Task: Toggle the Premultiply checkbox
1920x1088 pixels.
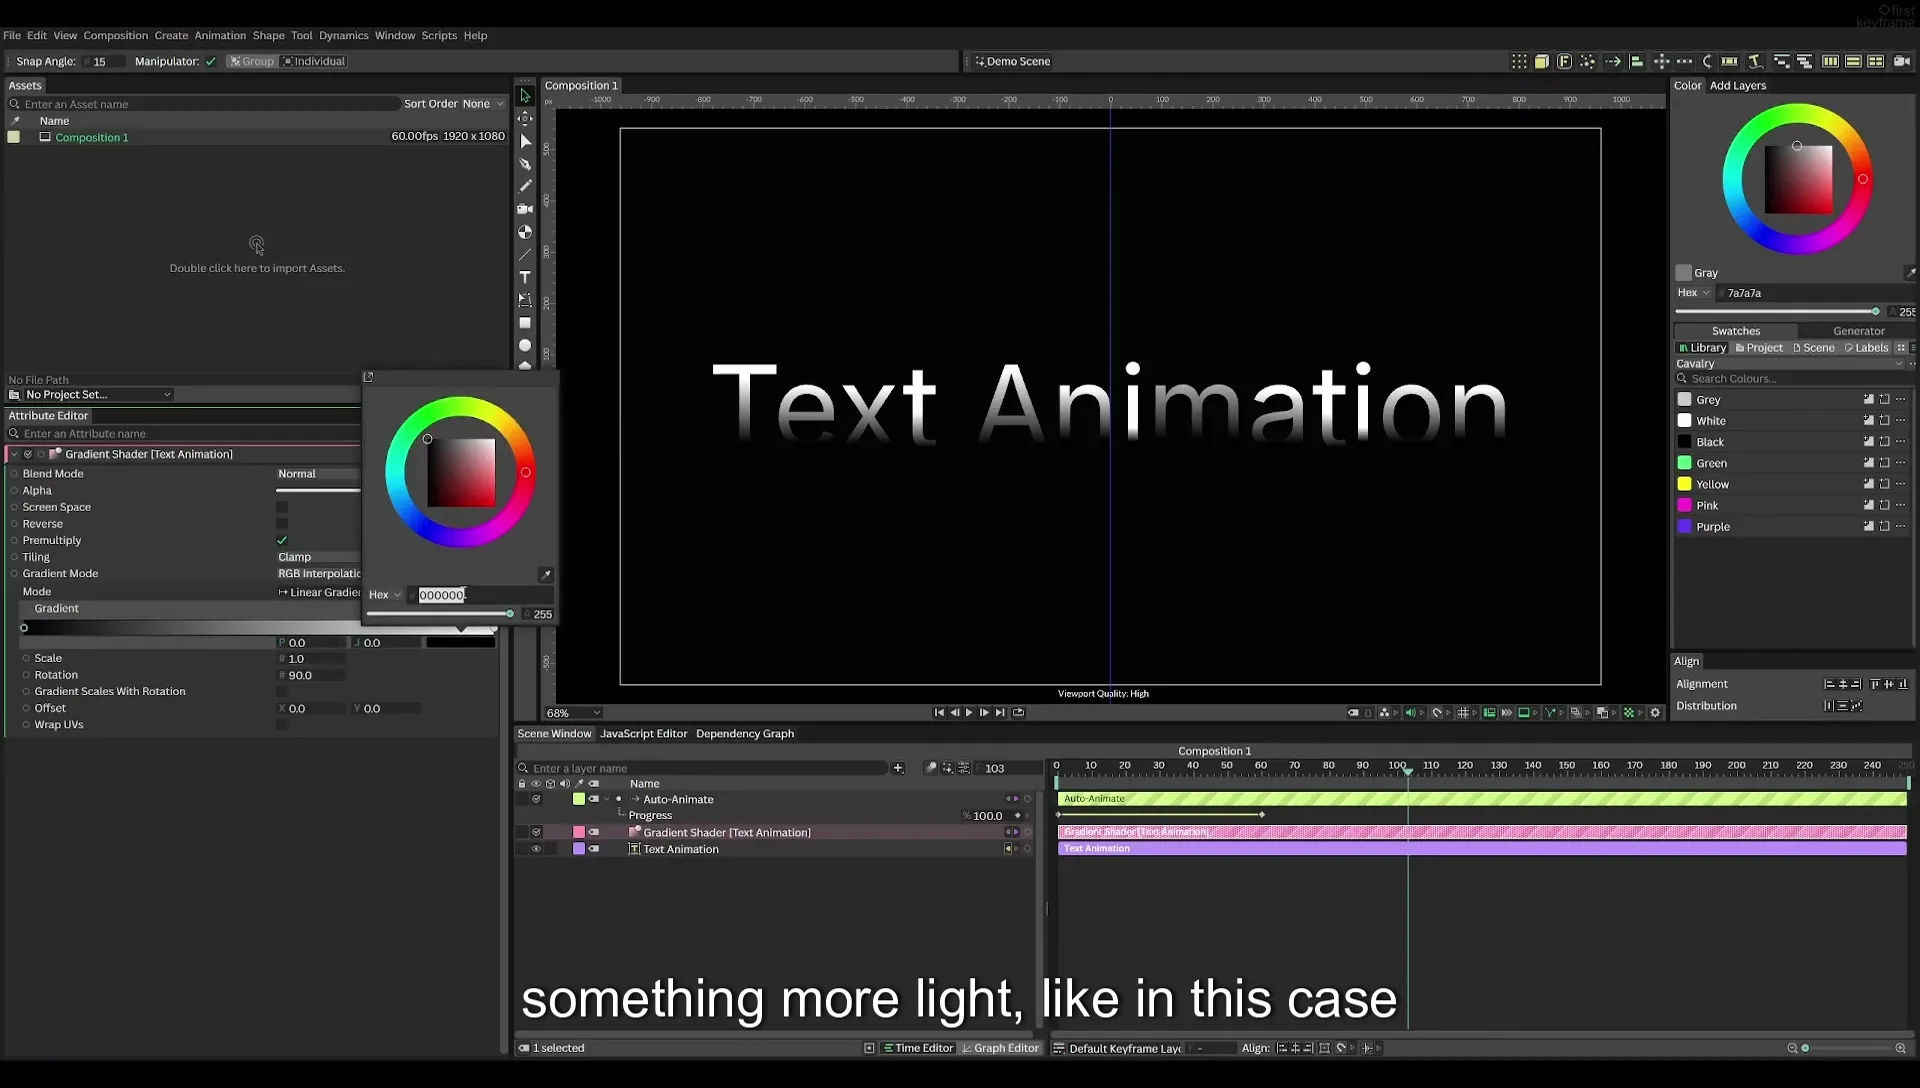Action: point(282,541)
